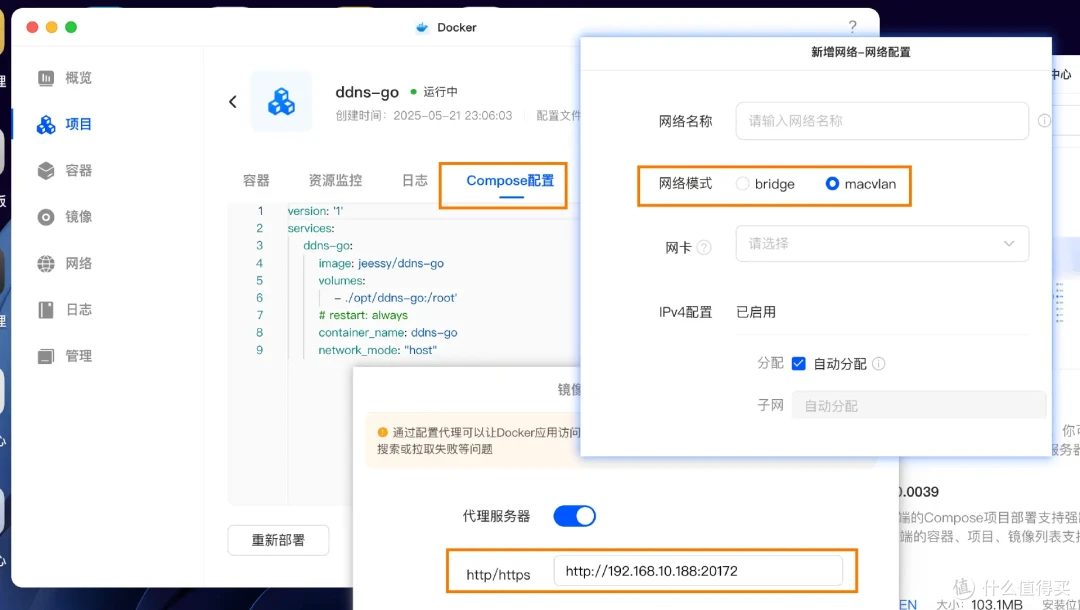The width and height of the screenshot is (1080, 610).
Task: Click the 子网 自动分配 subnet field
Action: point(919,406)
